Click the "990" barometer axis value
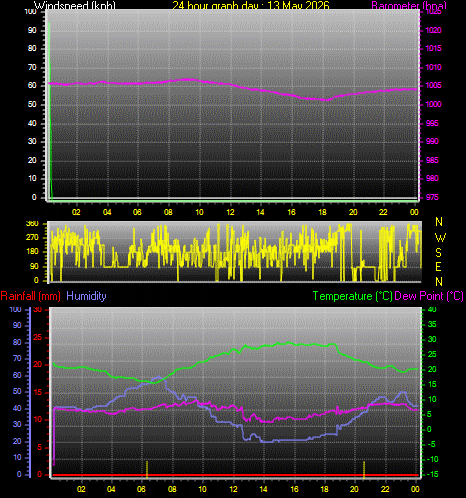Screen dimensions: 466x498 [x=432, y=141]
